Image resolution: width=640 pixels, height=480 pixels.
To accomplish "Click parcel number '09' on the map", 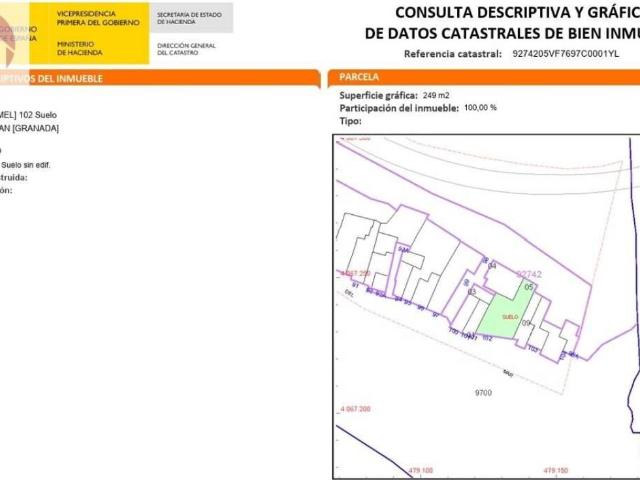I will pyautogui.click(x=526, y=323).
